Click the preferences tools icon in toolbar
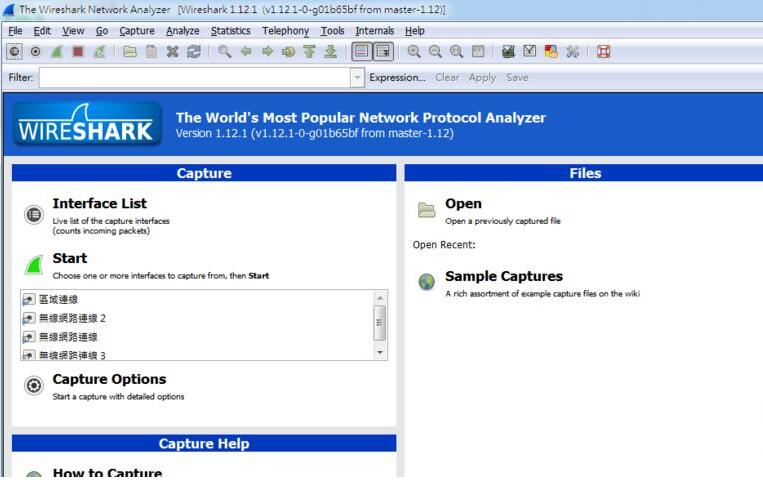Image resolution: width=763 pixels, height=480 pixels. (573, 52)
